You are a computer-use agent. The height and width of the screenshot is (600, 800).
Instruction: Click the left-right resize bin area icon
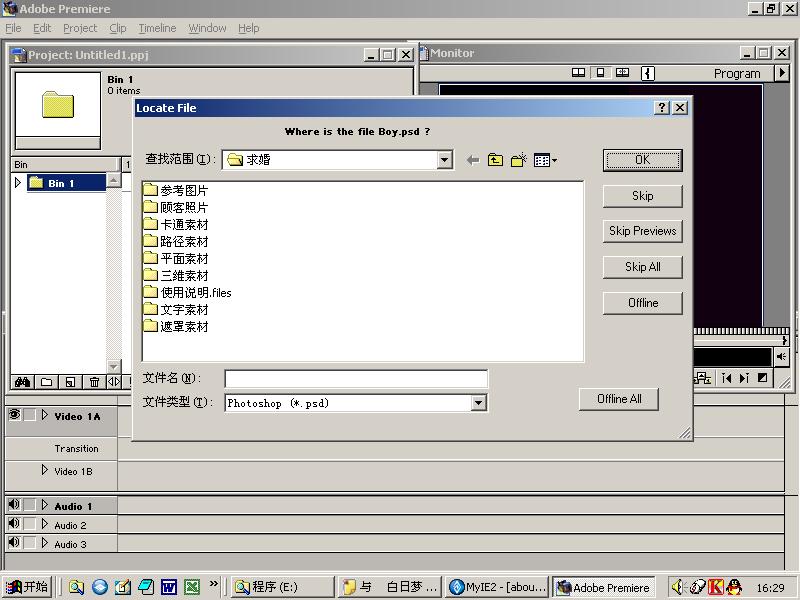pyautogui.click(x=114, y=382)
